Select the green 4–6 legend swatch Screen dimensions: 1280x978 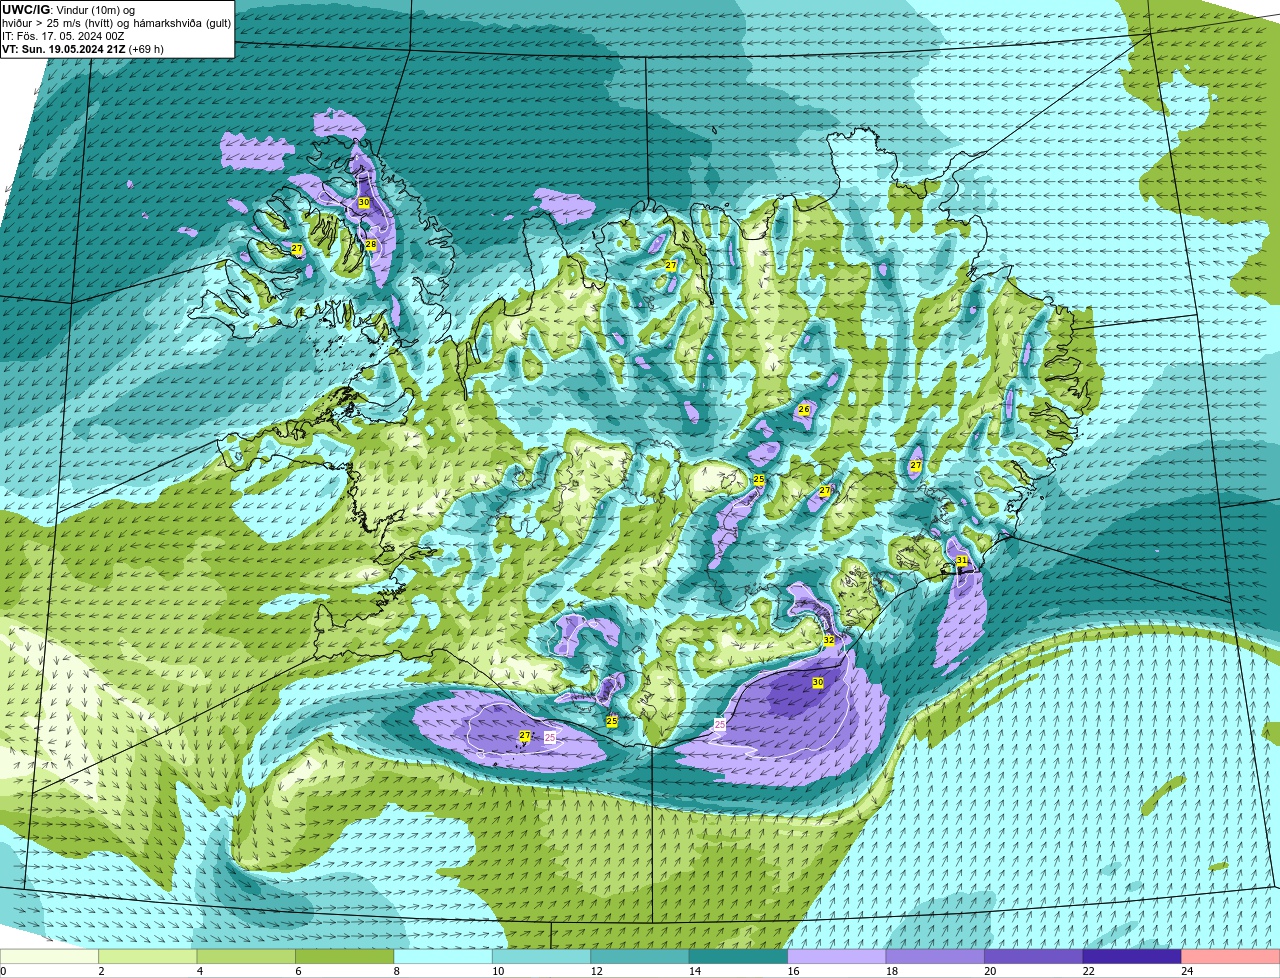click(x=246, y=956)
